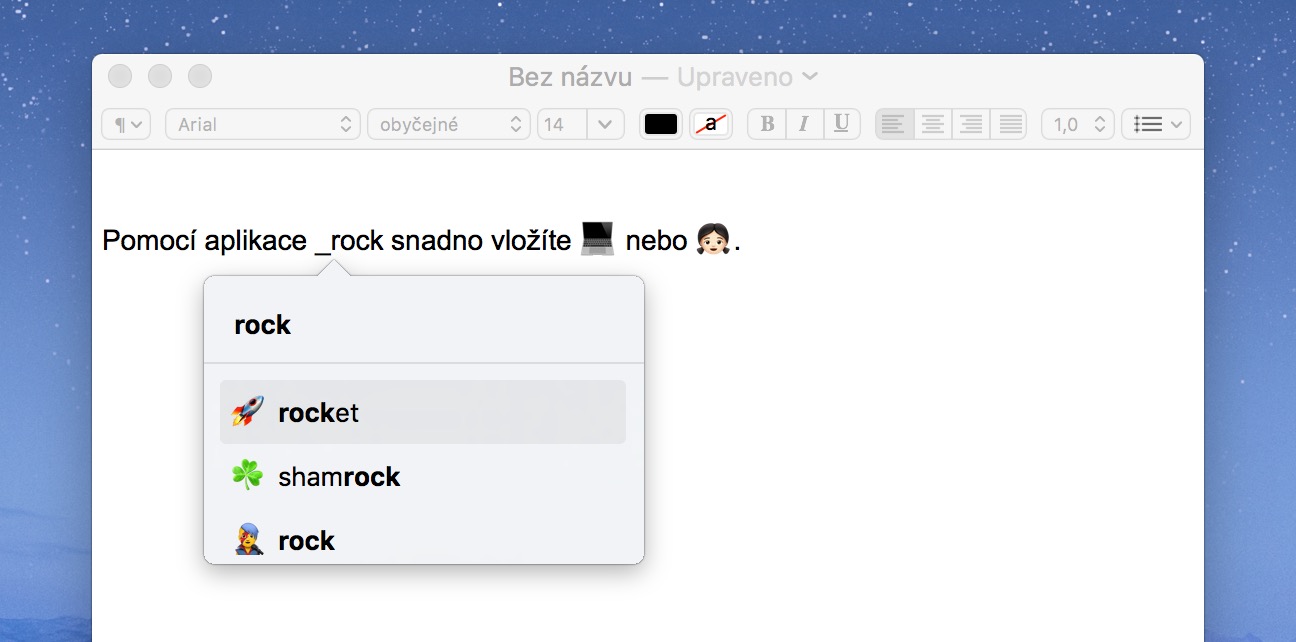
Task: Open the black text color swatch
Action: click(x=661, y=124)
